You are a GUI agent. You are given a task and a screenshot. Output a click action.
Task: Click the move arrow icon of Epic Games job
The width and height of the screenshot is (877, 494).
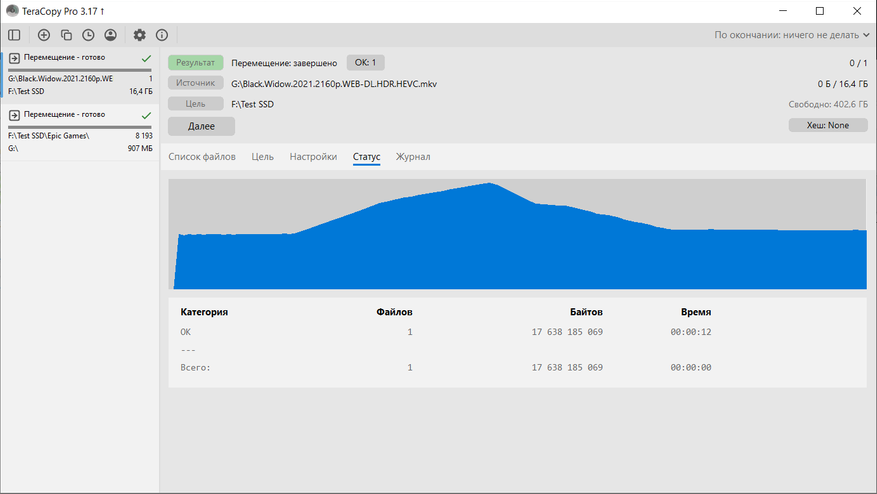point(15,115)
